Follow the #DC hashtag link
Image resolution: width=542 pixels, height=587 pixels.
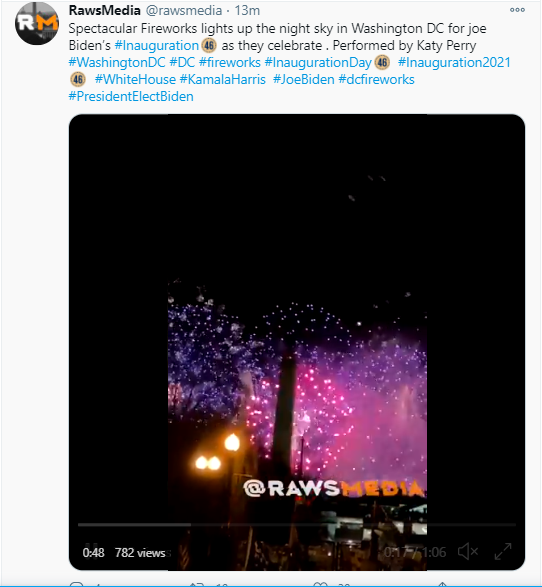[182, 62]
